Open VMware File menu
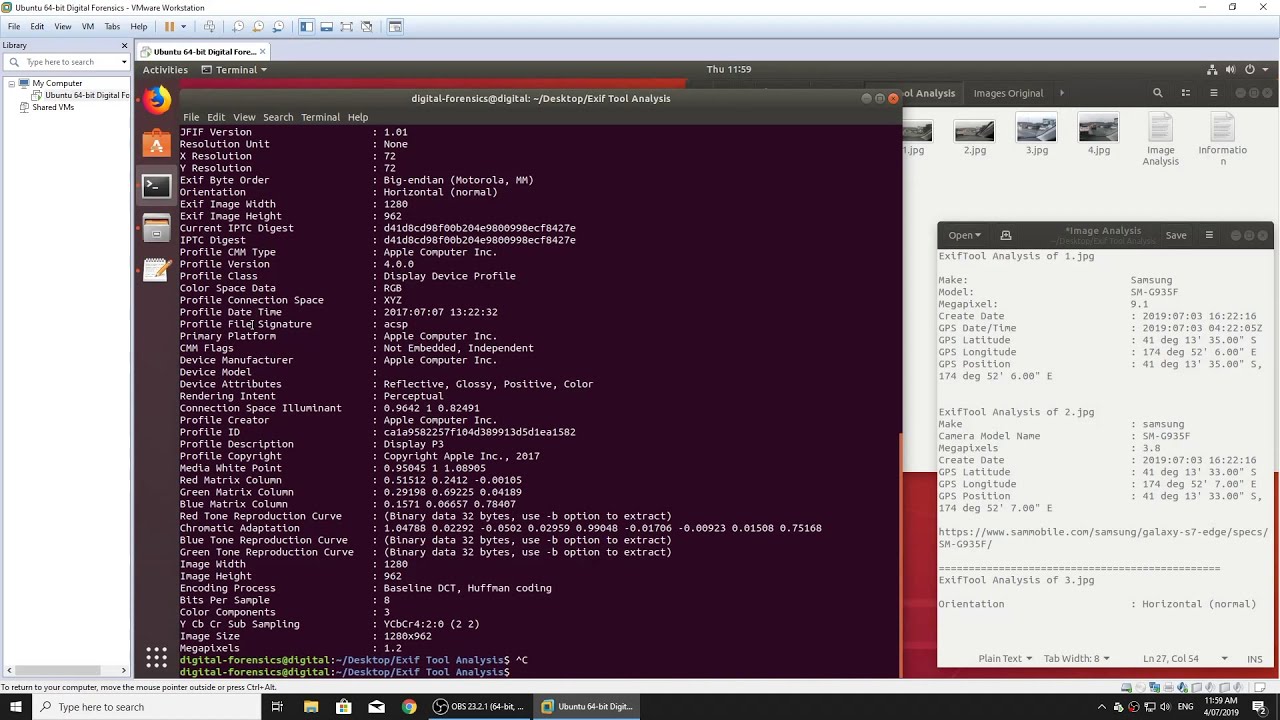The height and width of the screenshot is (720, 1280). tap(14, 27)
